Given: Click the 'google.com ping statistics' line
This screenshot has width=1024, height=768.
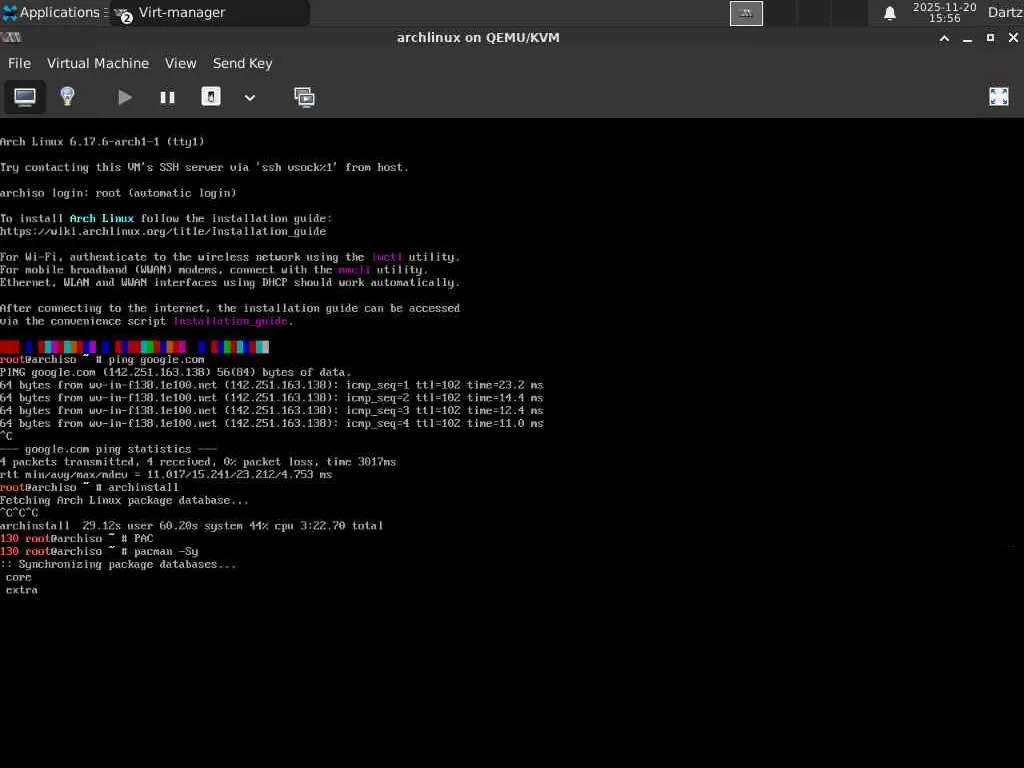Looking at the screenshot, I should point(108,449).
